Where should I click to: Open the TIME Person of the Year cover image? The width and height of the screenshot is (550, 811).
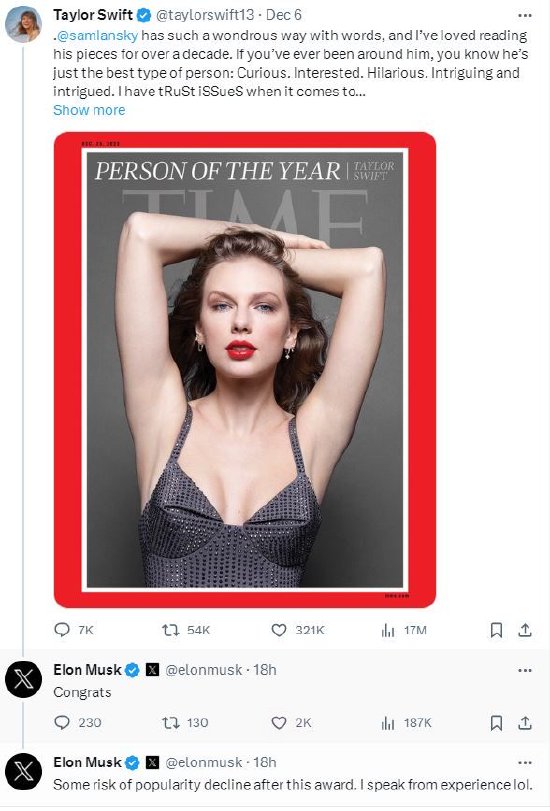tap(245, 370)
